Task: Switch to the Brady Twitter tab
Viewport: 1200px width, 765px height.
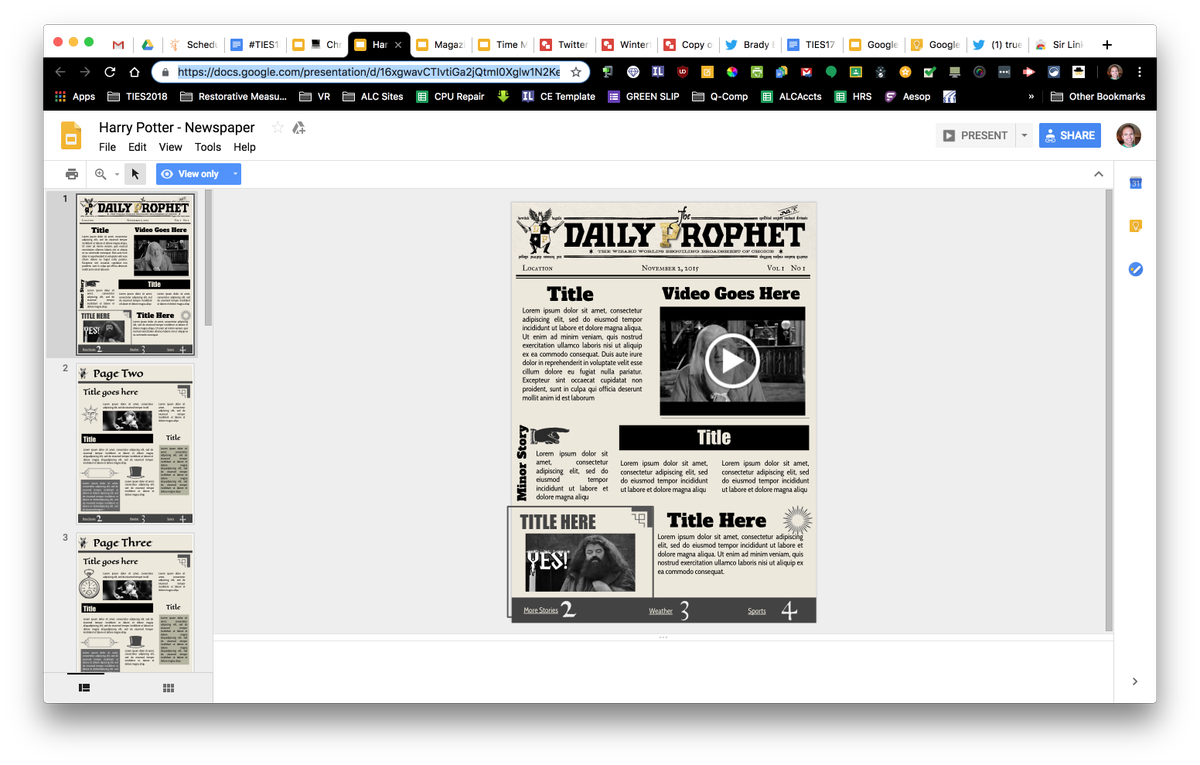Action: coord(750,45)
